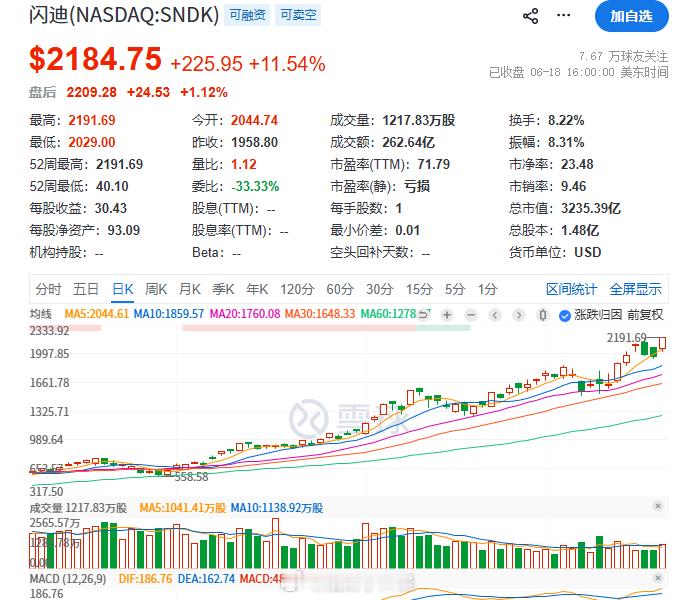Screen dimensions: 699x600
Task: Select the 年K chart tab
Action: point(257,289)
